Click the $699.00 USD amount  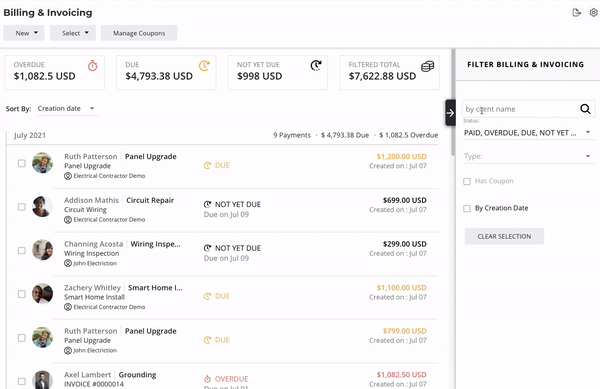point(404,200)
